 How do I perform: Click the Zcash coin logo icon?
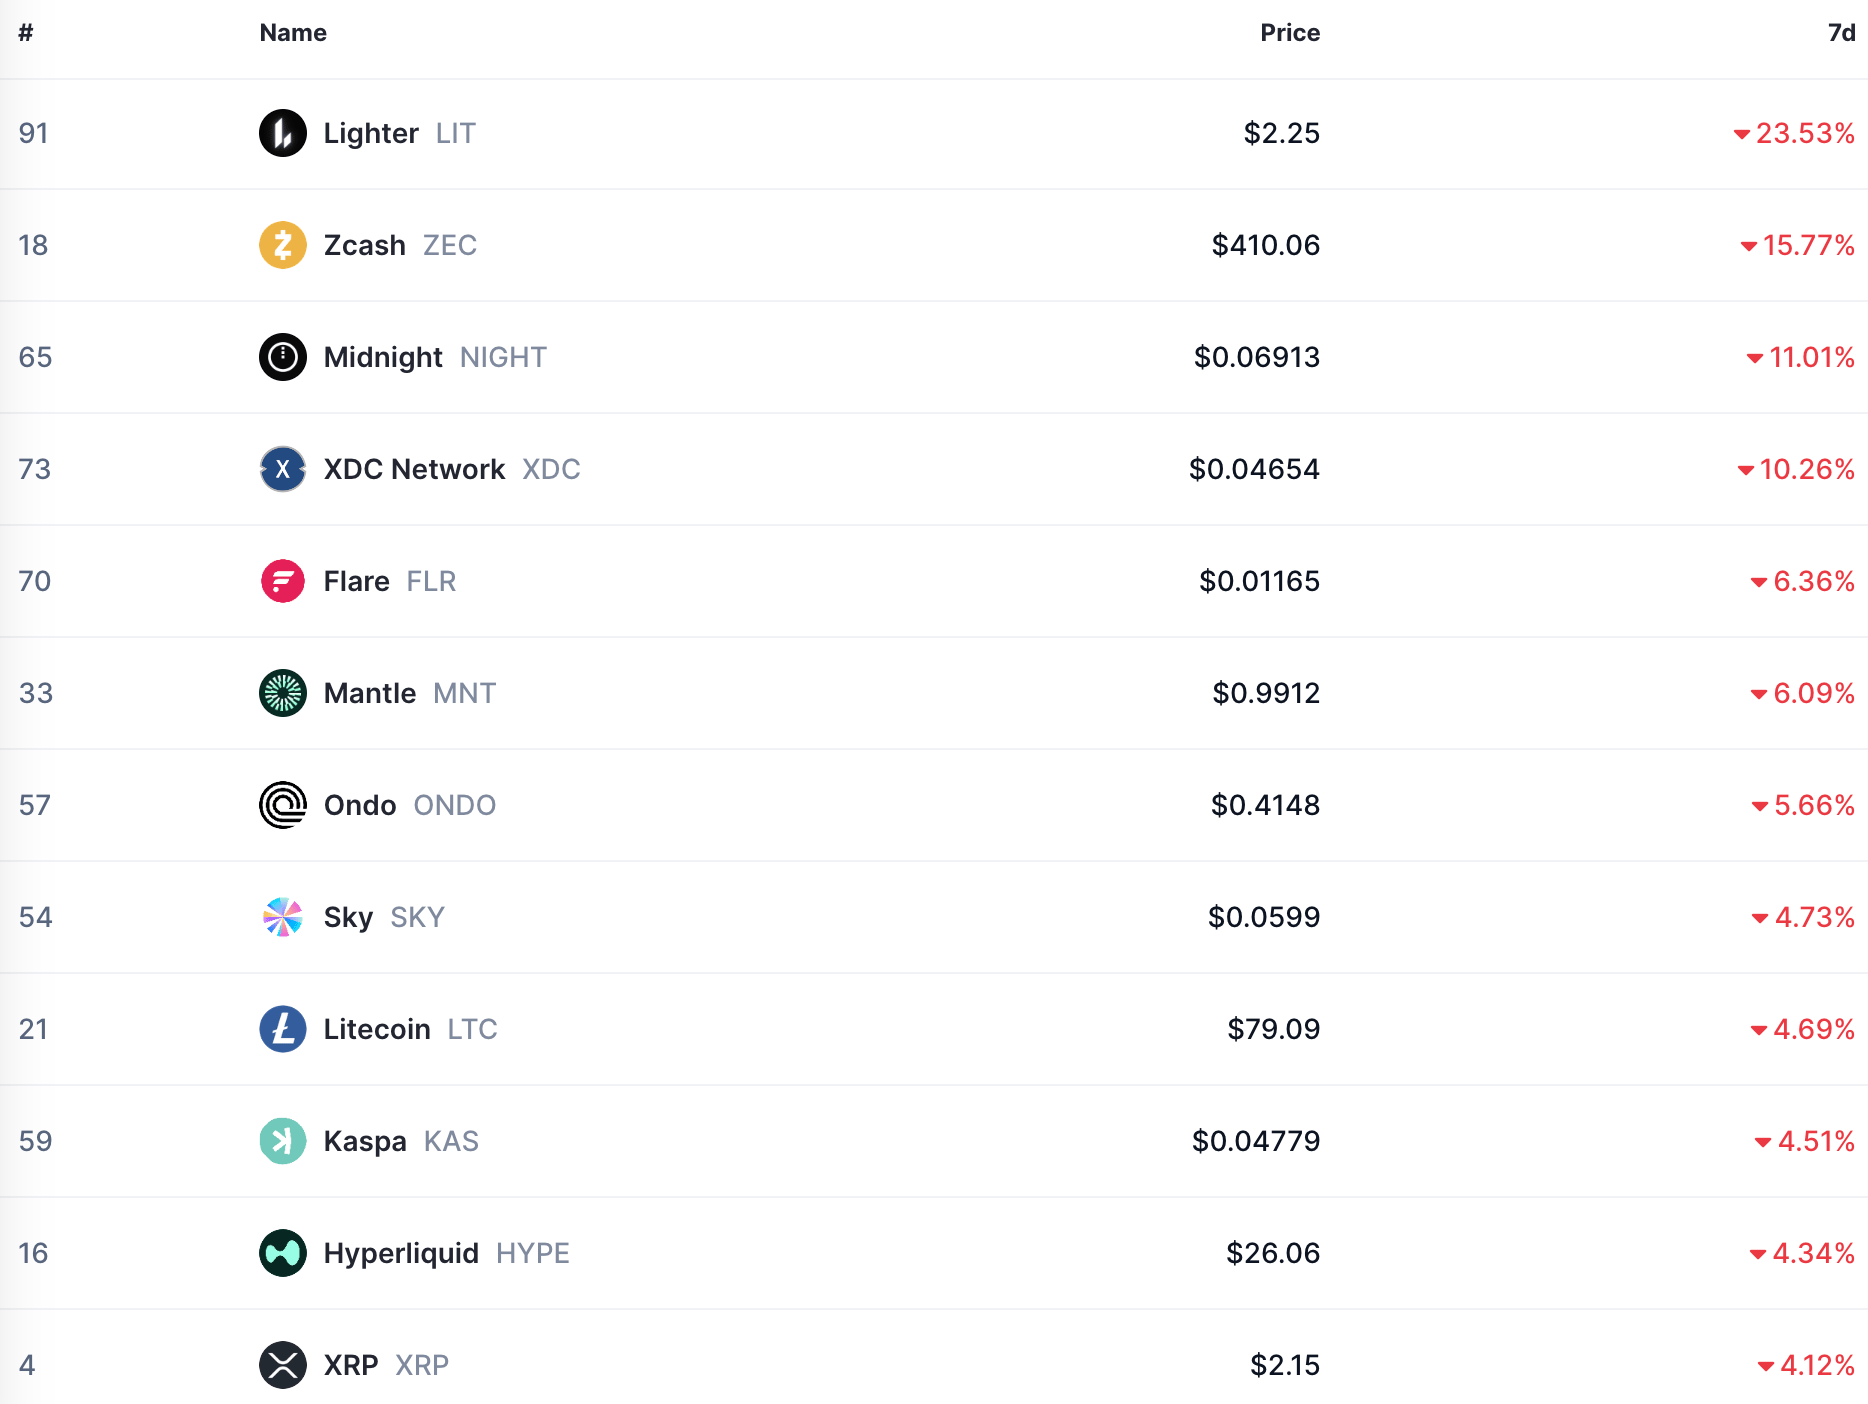pos(283,245)
